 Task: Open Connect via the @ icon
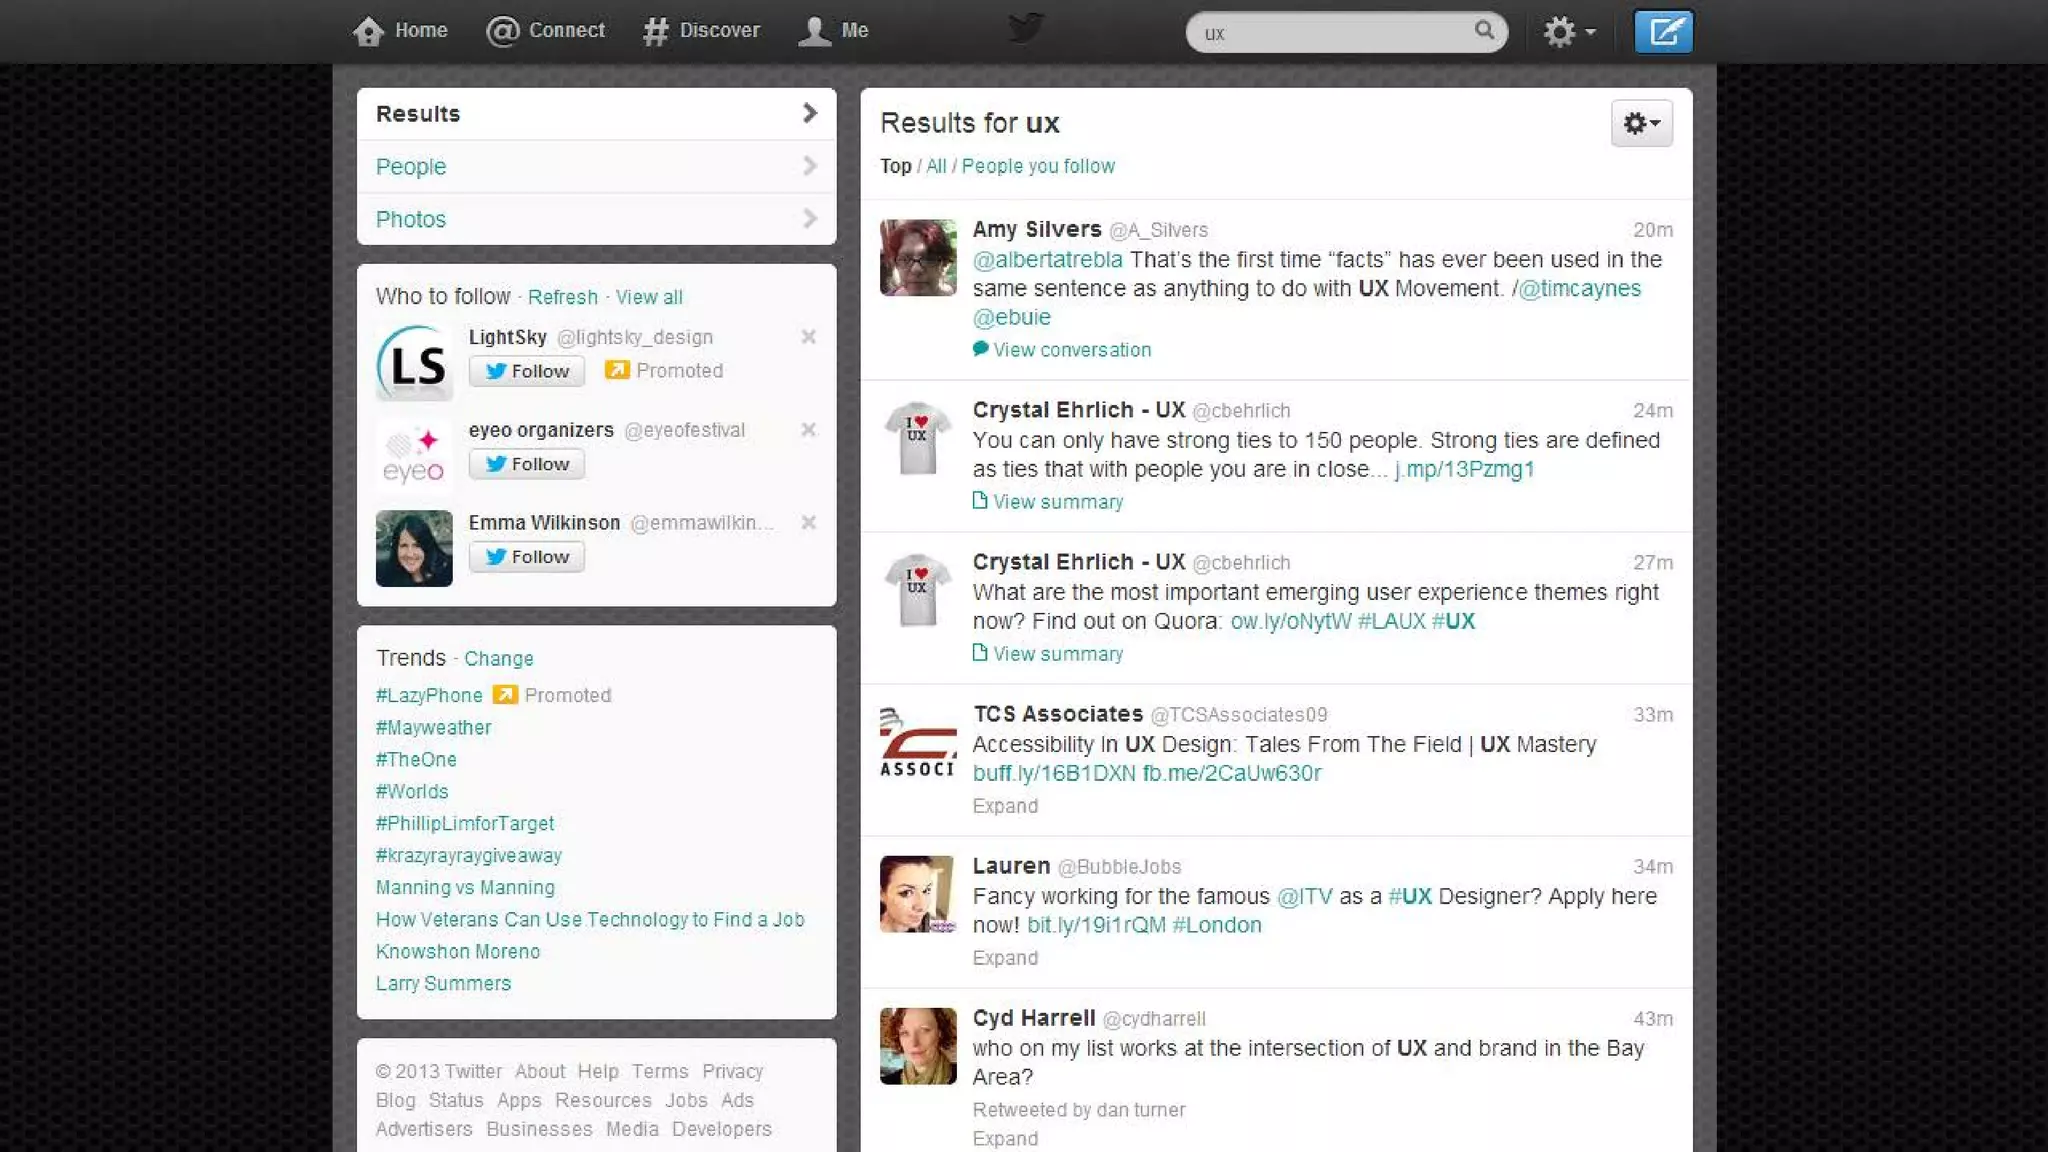(502, 31)
